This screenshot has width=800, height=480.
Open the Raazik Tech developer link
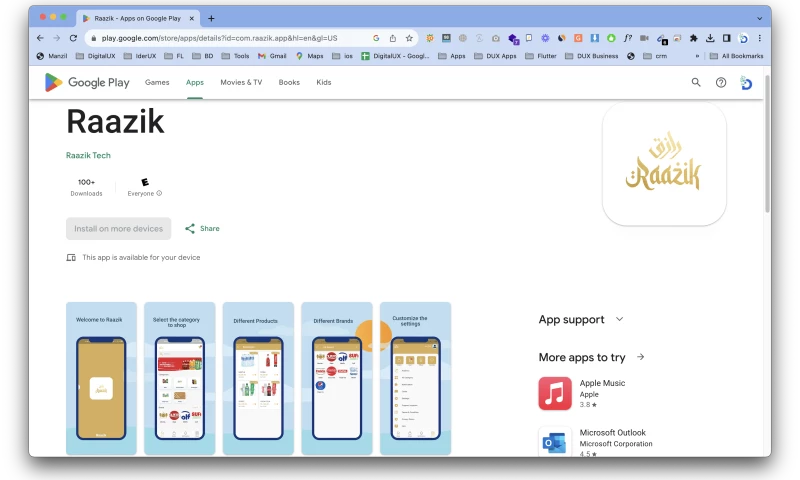click(x=88, y=155)
